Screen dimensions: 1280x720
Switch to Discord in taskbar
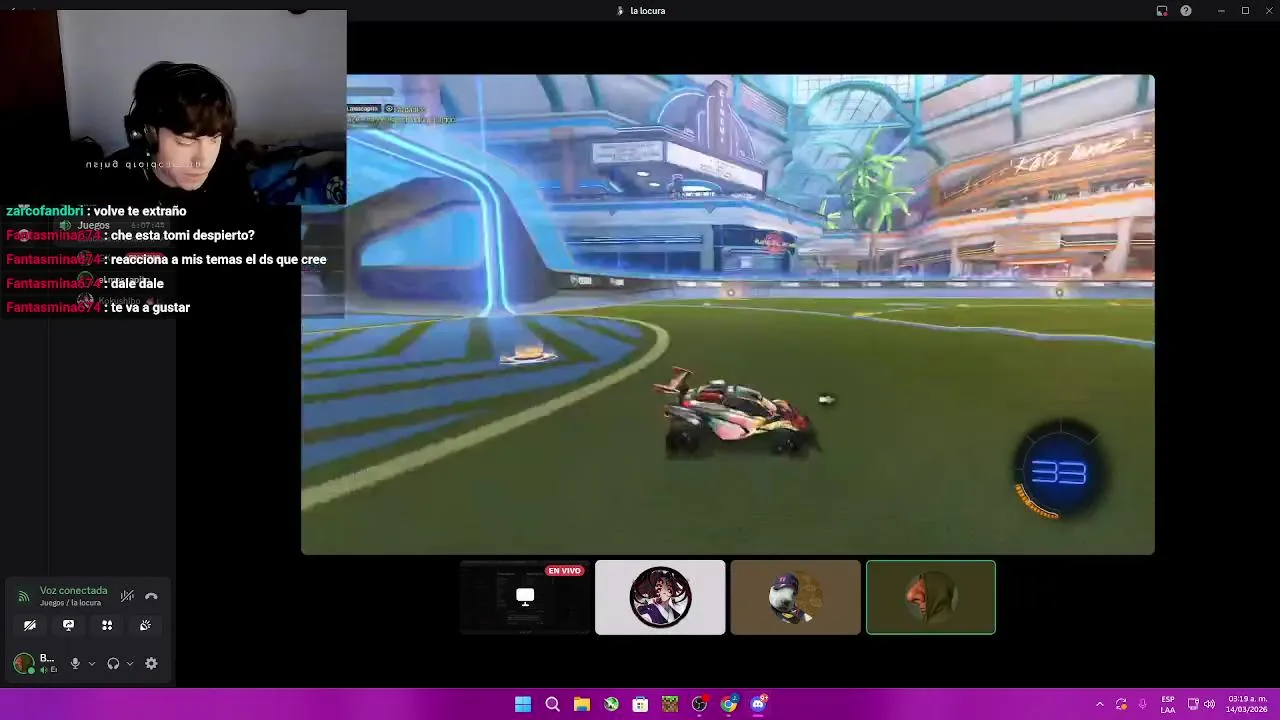(x=758, y=704)
